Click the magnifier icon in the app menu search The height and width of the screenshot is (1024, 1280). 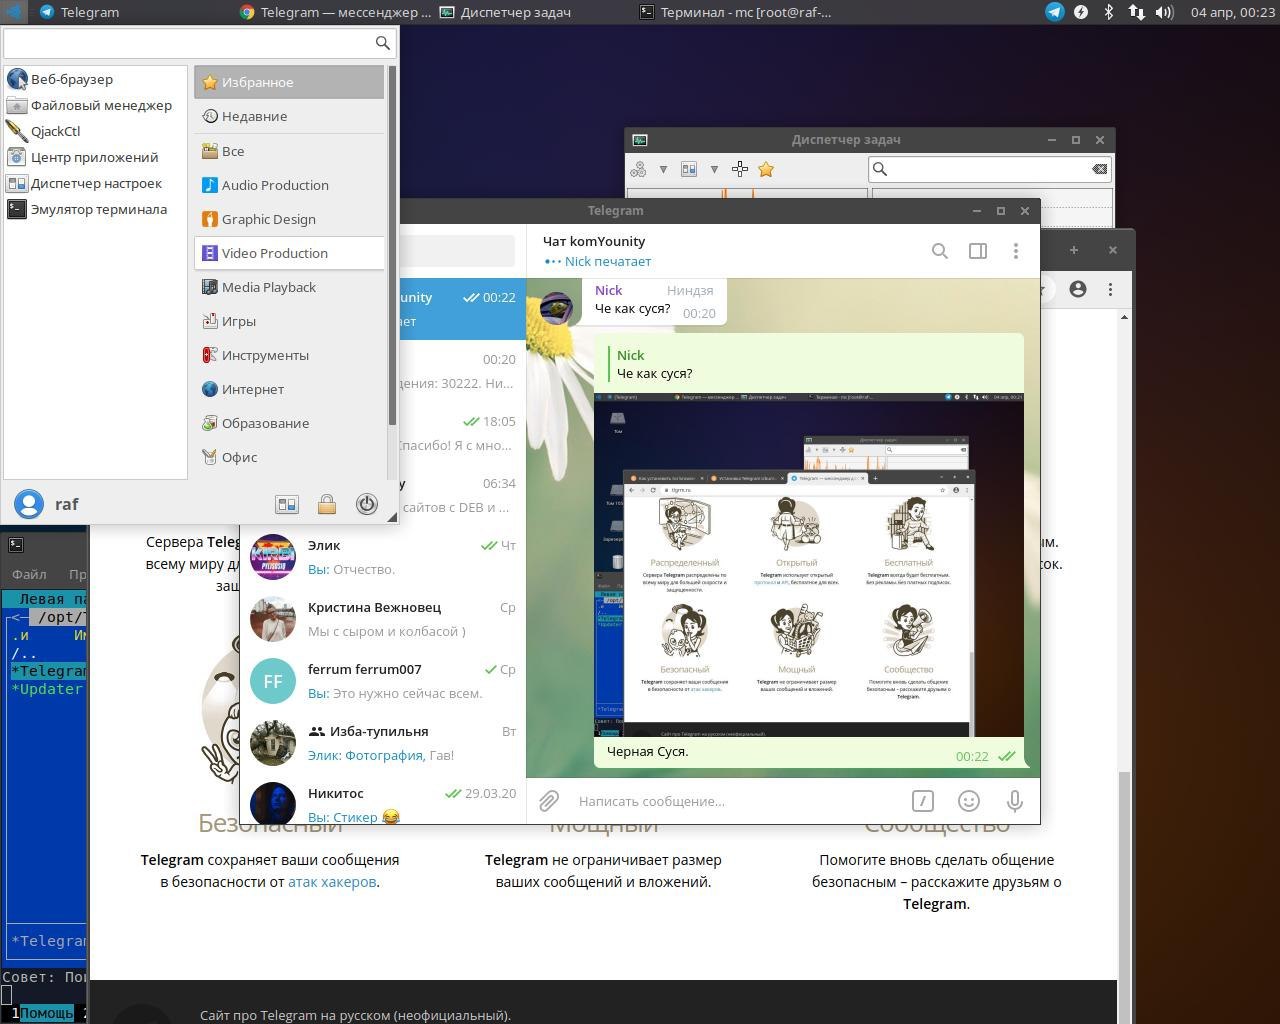click(x=382, y=43)
